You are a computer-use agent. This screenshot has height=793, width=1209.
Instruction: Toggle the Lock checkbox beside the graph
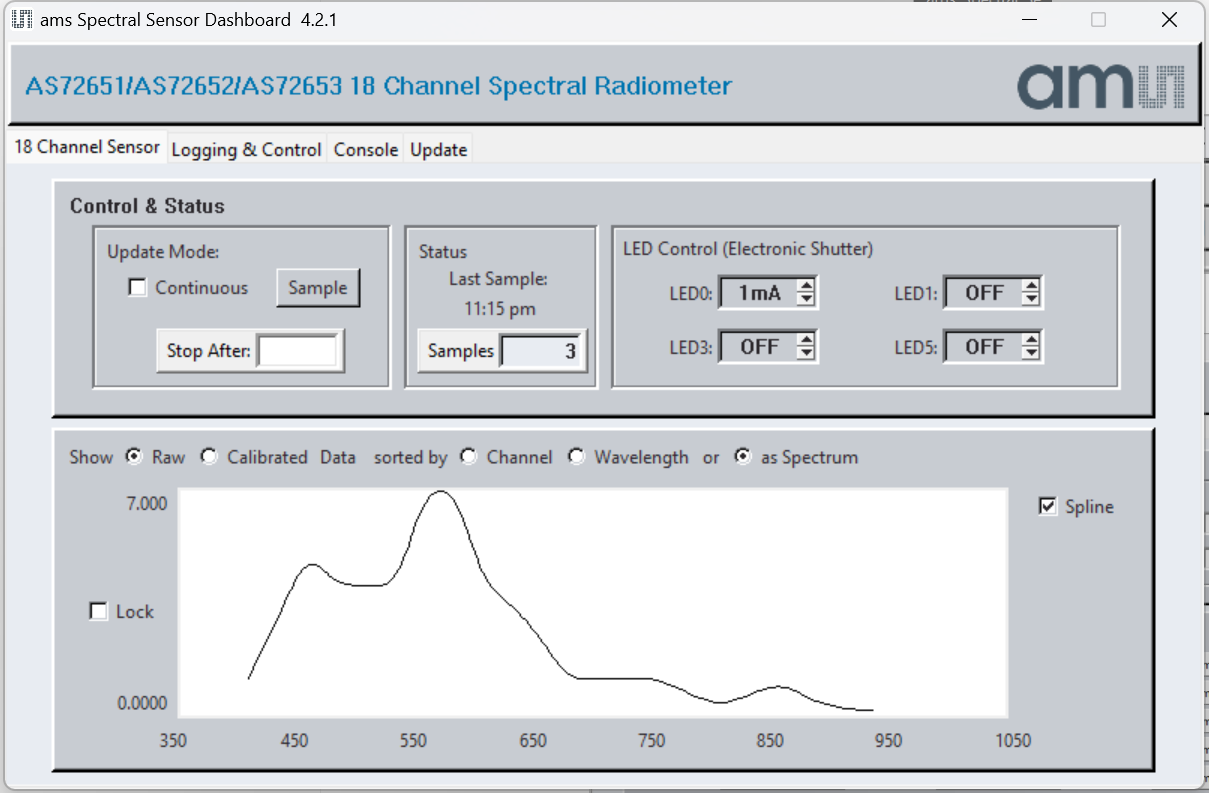[x=98, y=611]
